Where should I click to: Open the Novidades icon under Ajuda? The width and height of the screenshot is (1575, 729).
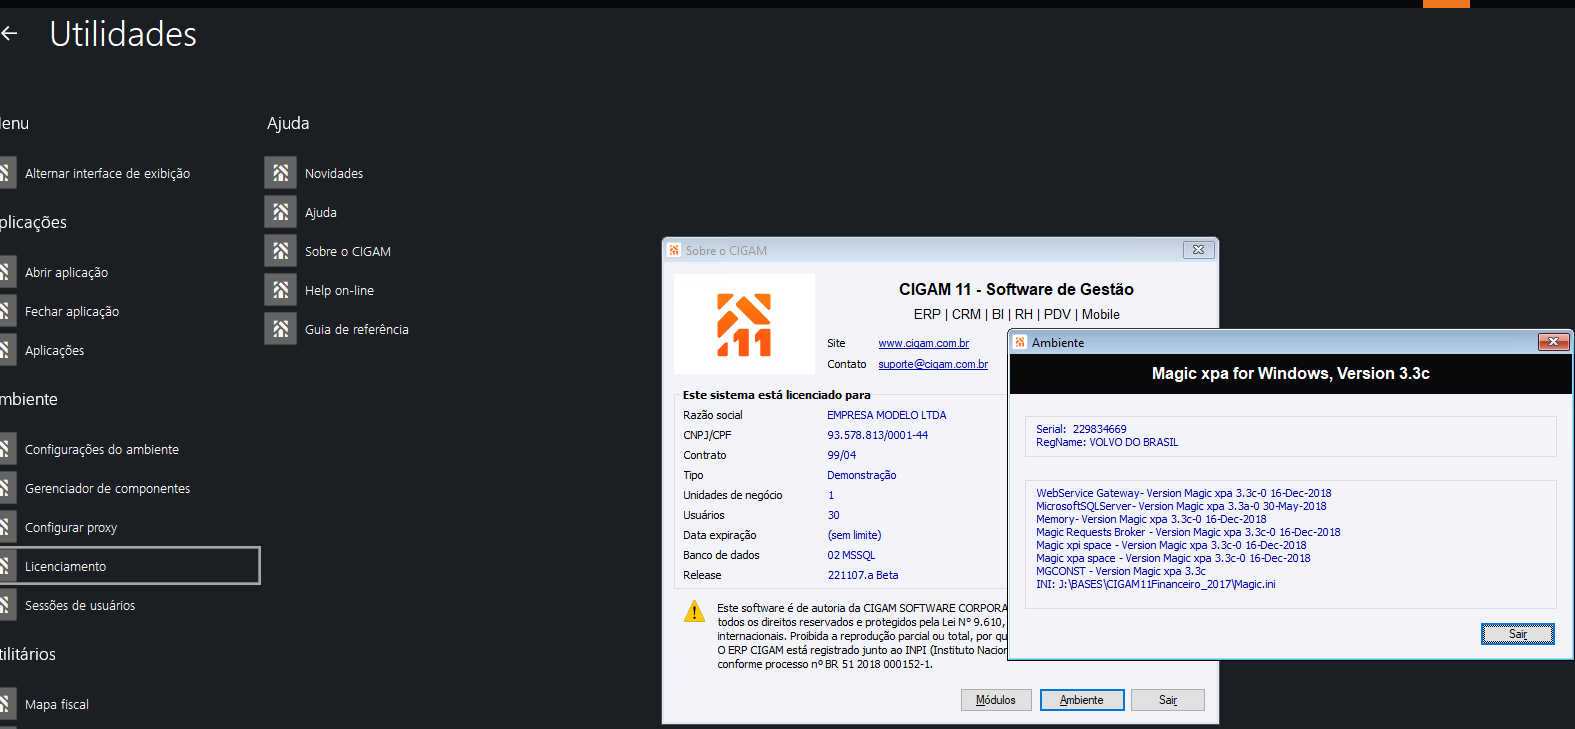tap(281, 173)
